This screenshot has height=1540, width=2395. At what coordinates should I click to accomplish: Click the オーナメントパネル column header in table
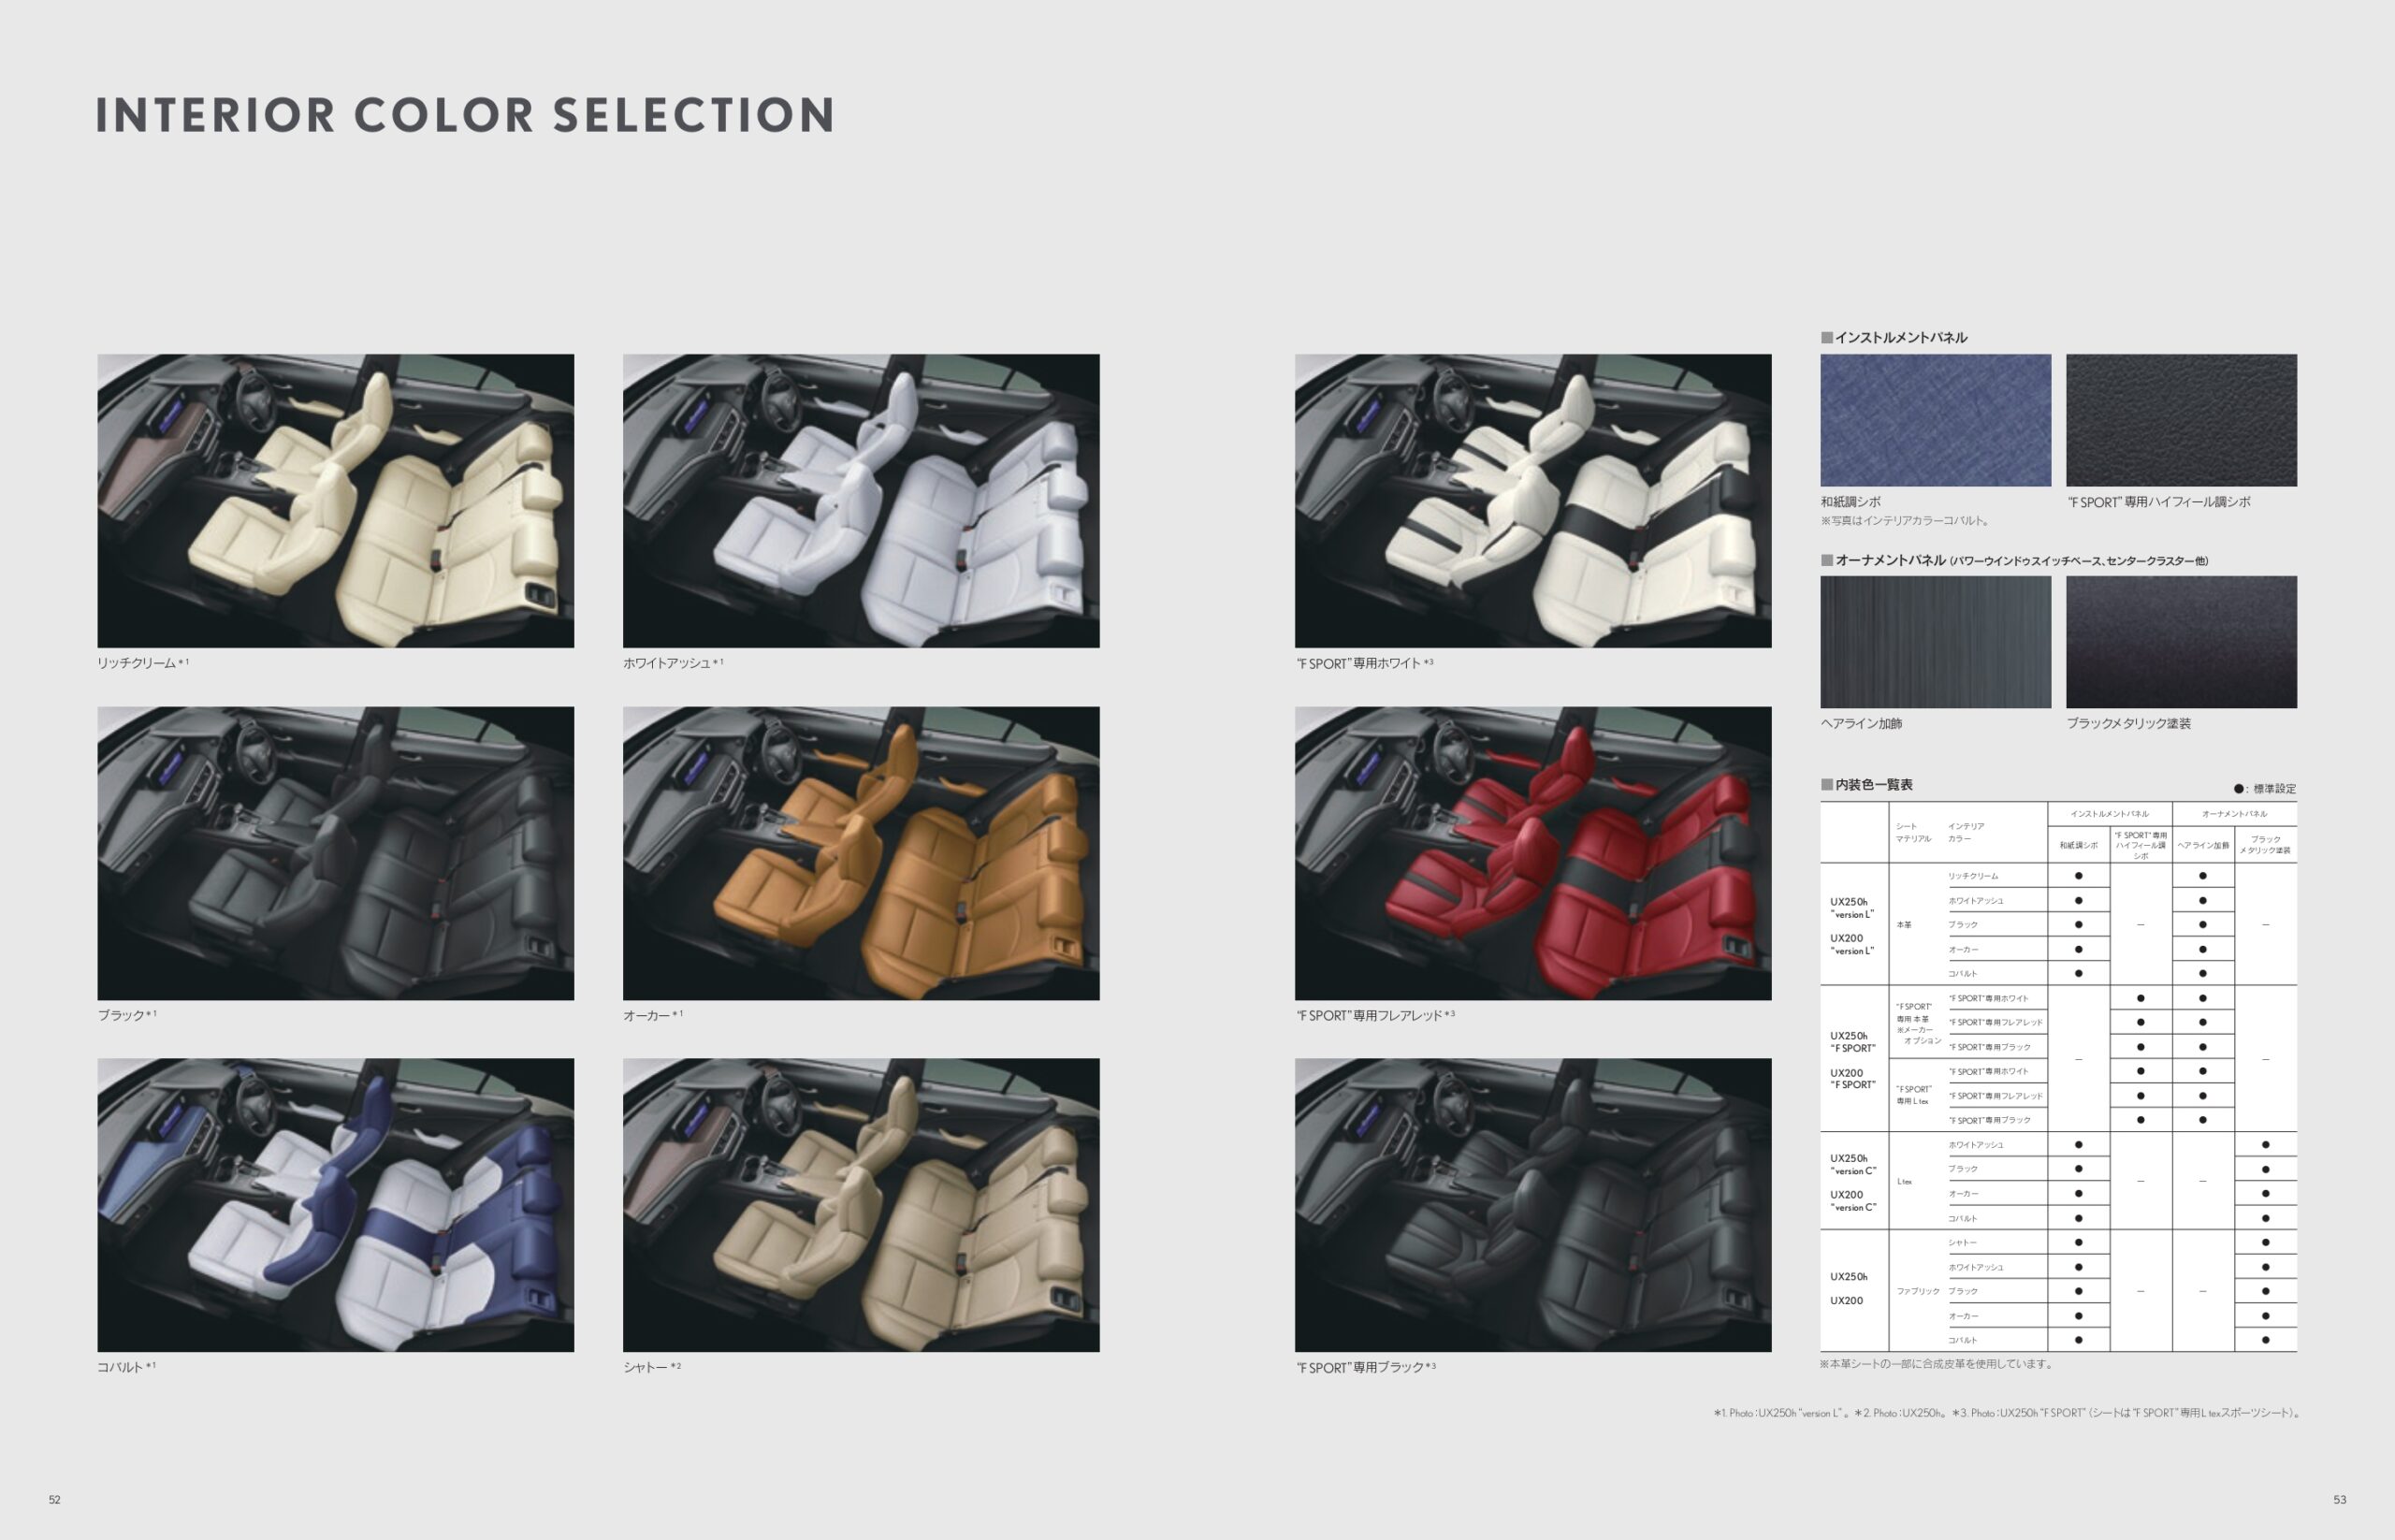coord(2234,814)
